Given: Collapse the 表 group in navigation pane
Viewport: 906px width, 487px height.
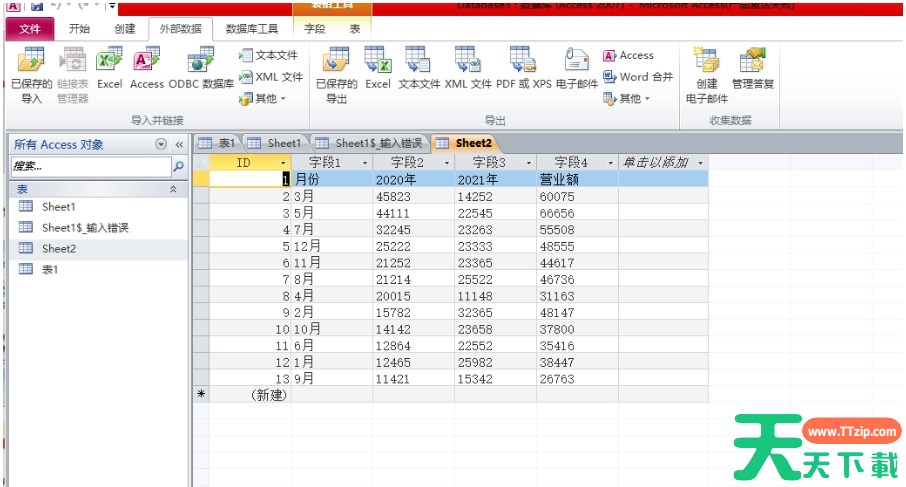Looking at the screenshot, I should (x=173, y=189).
